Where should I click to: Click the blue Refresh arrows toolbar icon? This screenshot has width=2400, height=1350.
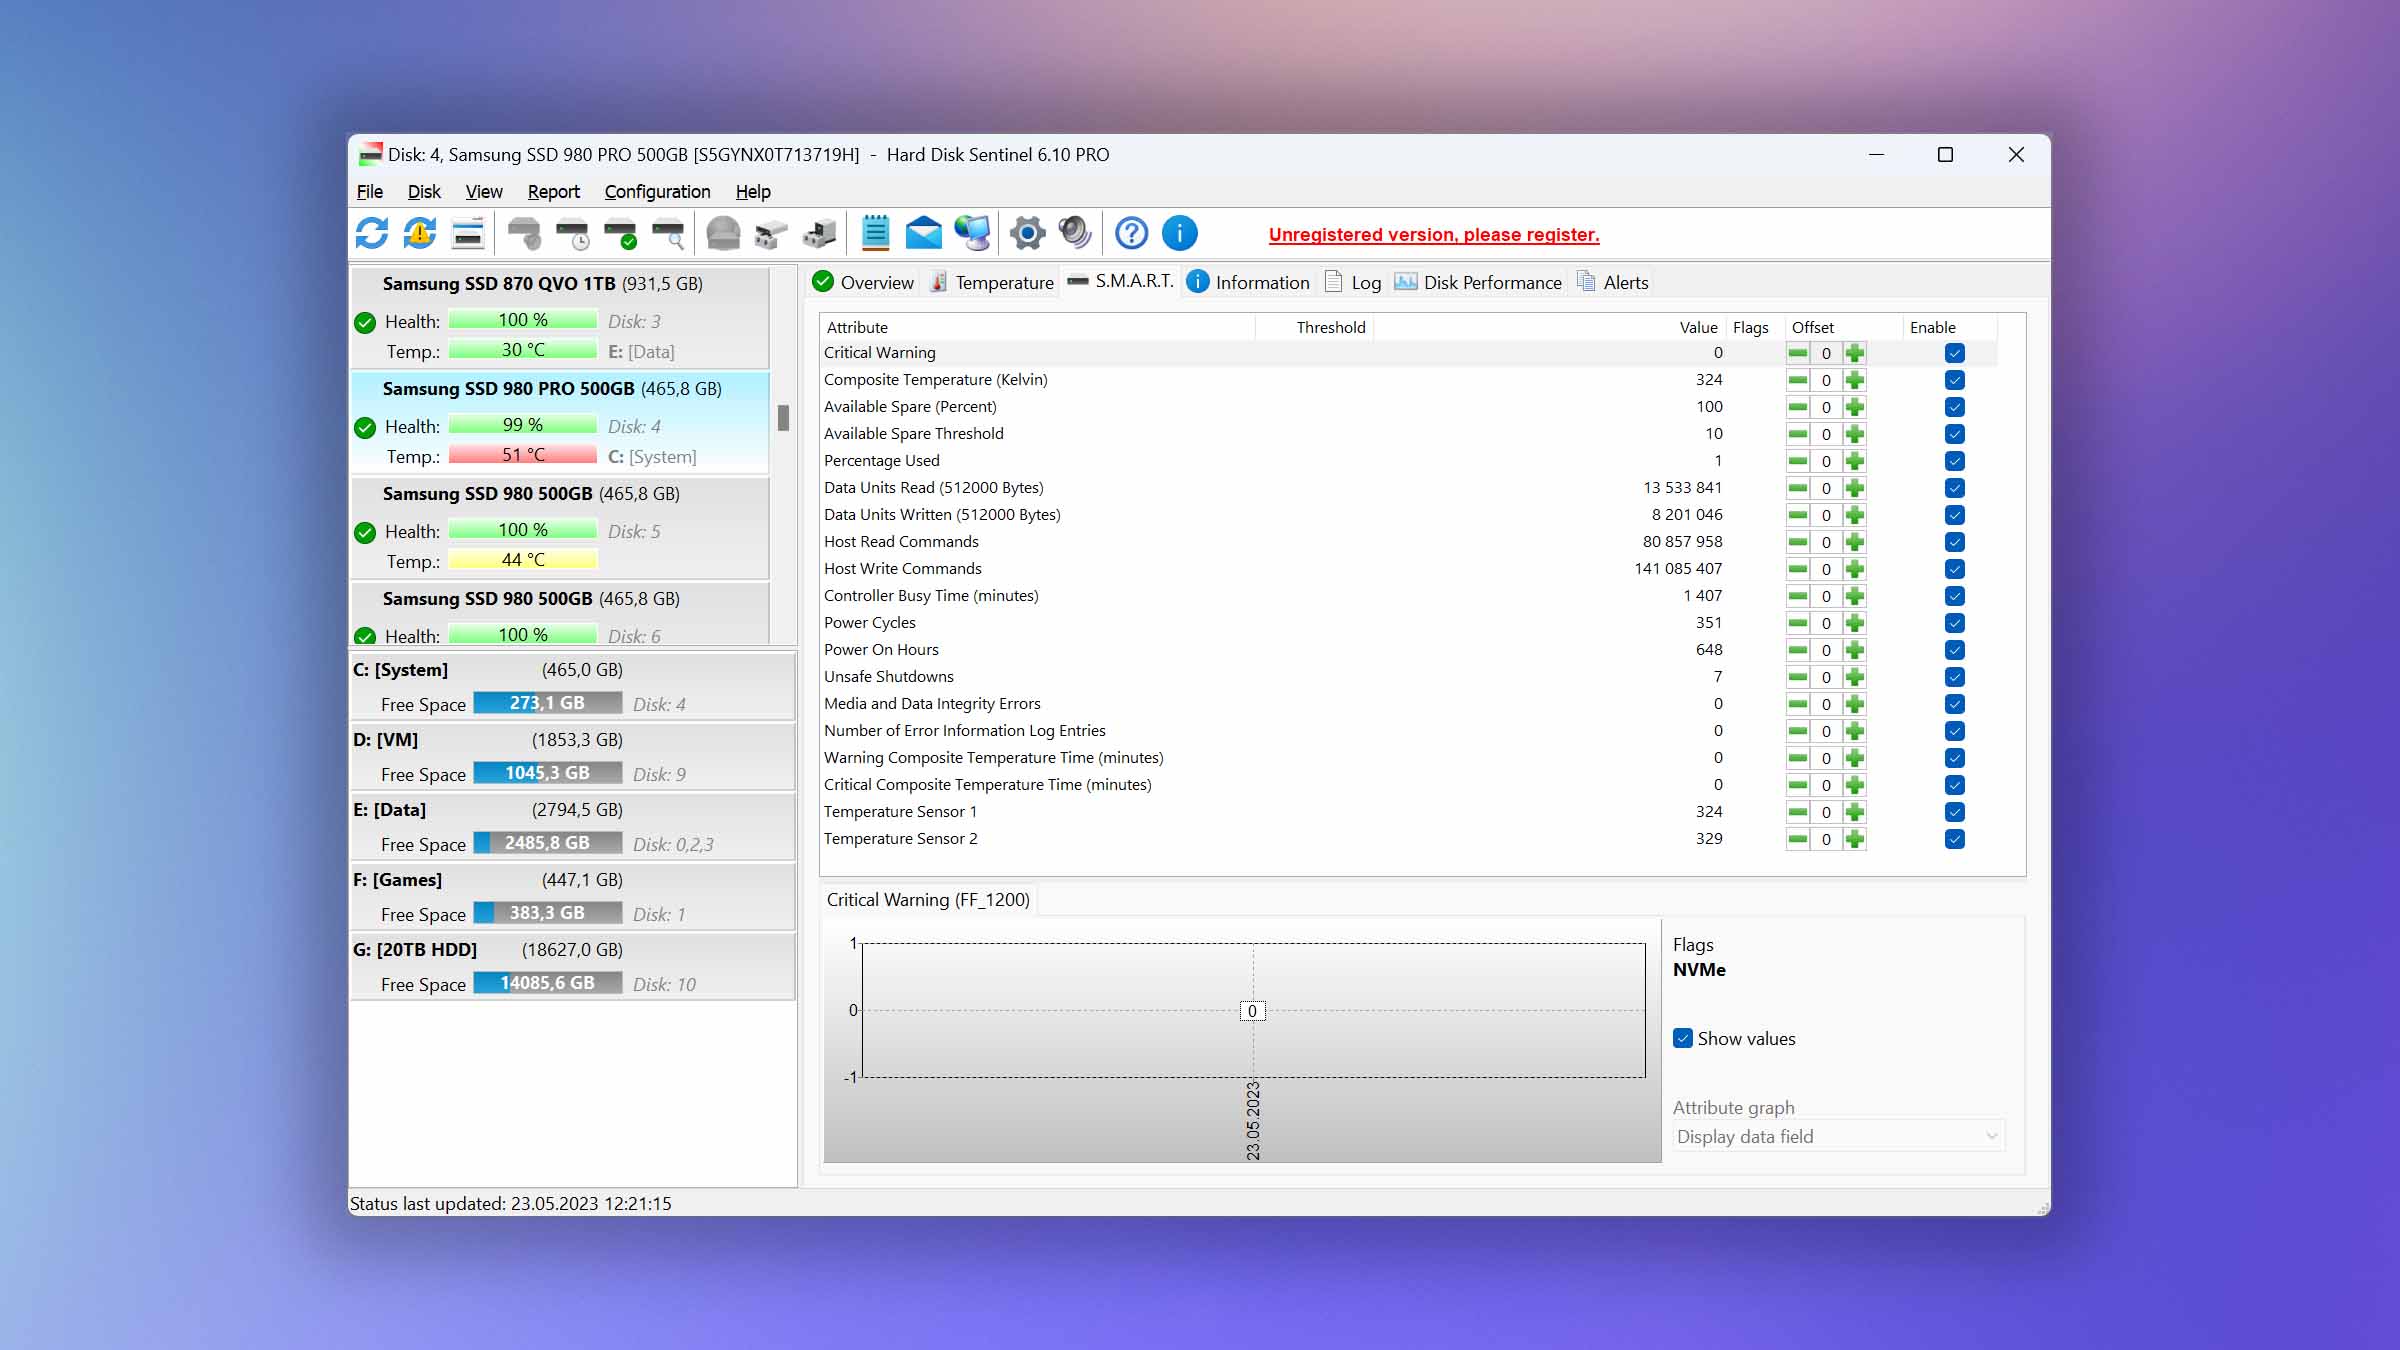coord(372,233)
